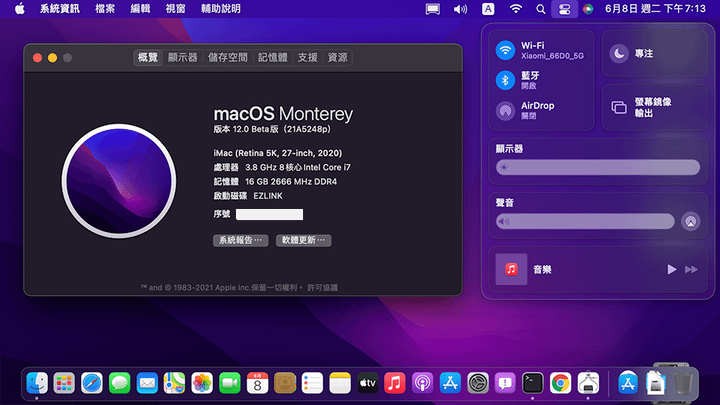Open Maps app in dock
Screen dimensions: 720x405
tap(174, 383)
